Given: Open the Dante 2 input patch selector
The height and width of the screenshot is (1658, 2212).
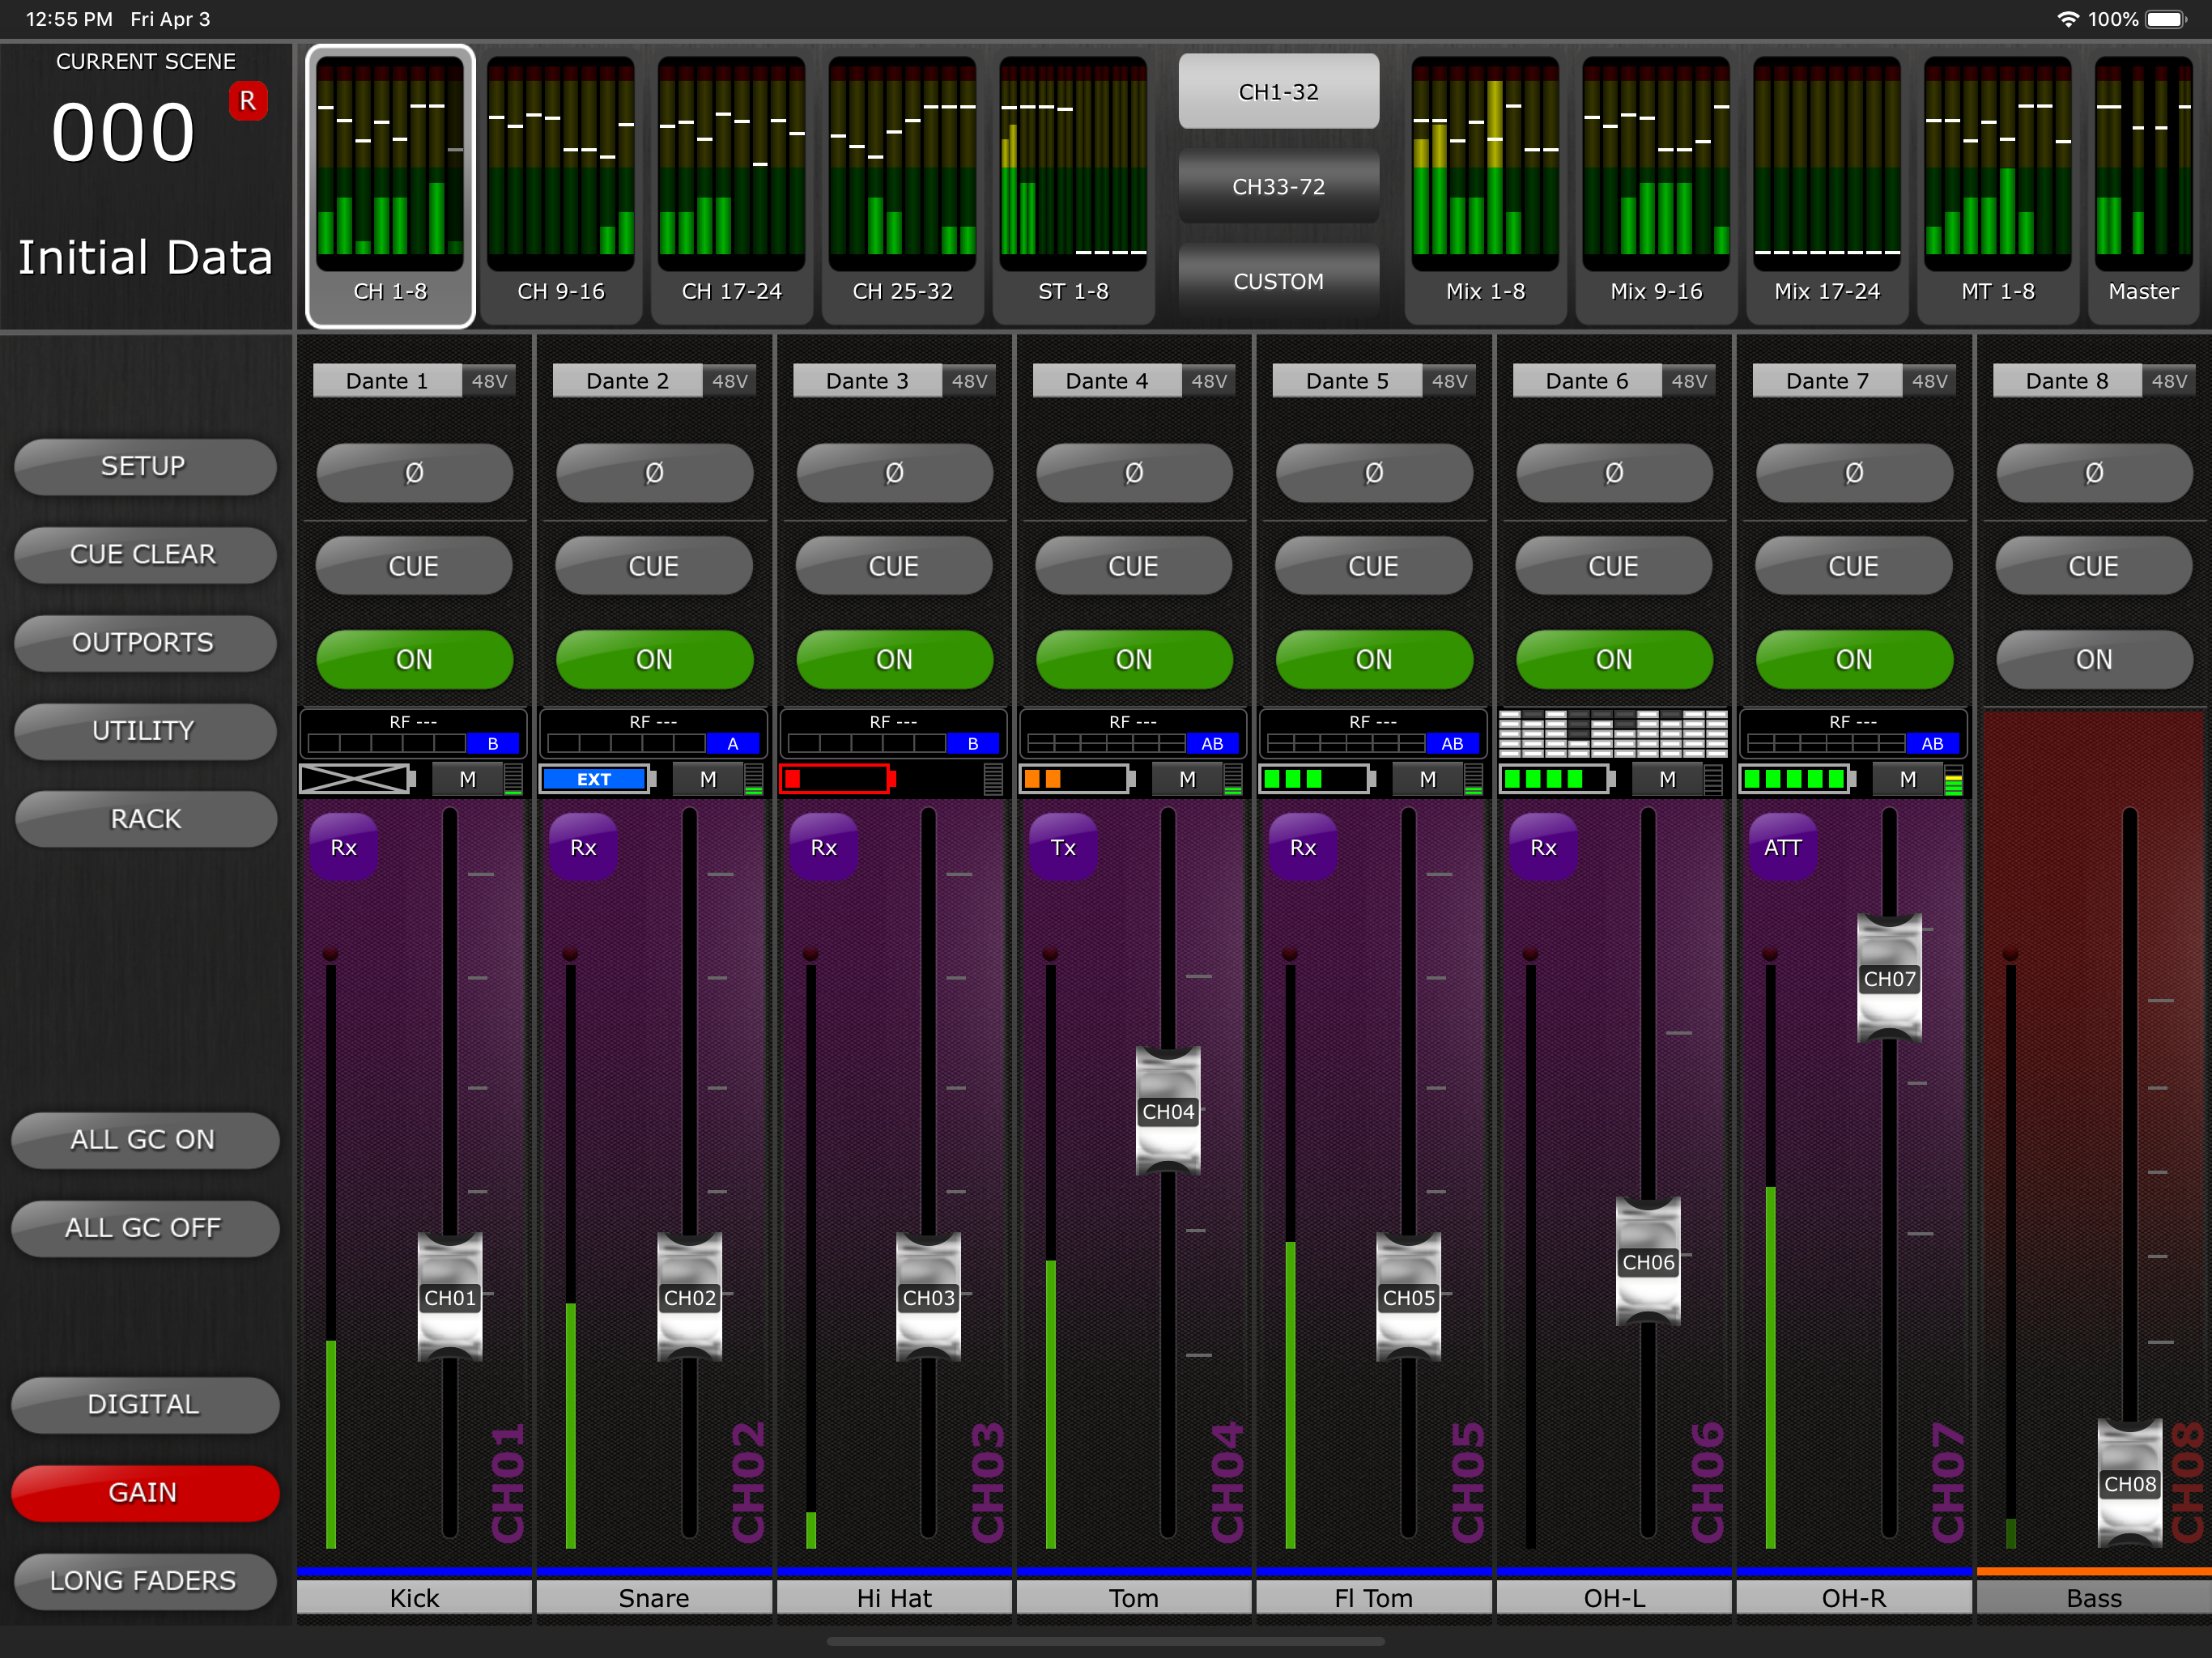Looking at the screenshot, I should (627, 381).
